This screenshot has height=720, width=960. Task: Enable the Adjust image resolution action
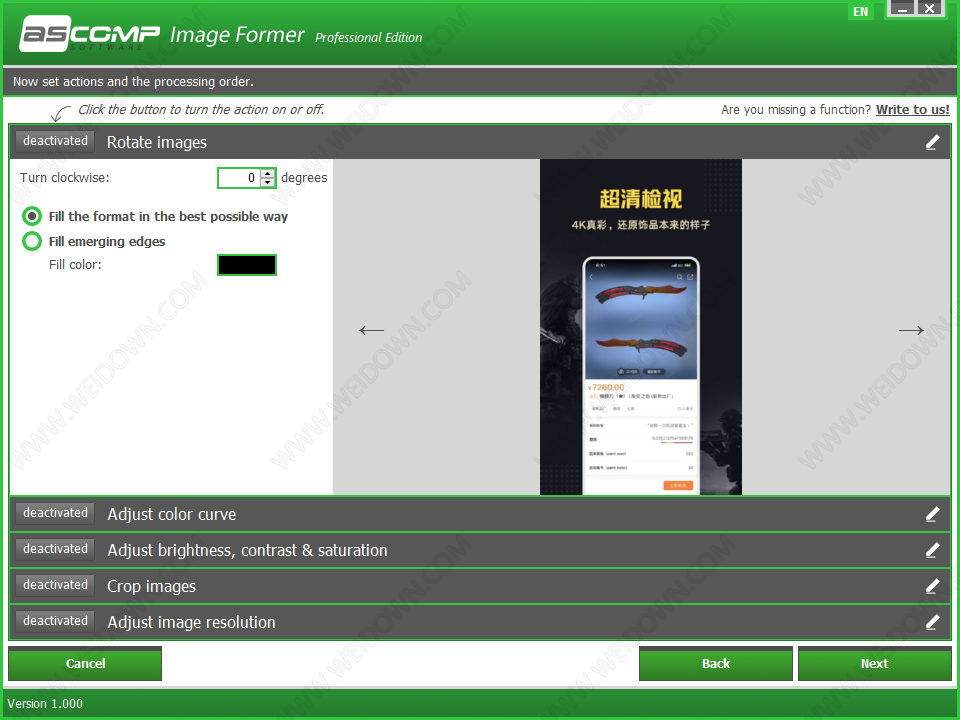pyautogui.click(x=55, y=621)
